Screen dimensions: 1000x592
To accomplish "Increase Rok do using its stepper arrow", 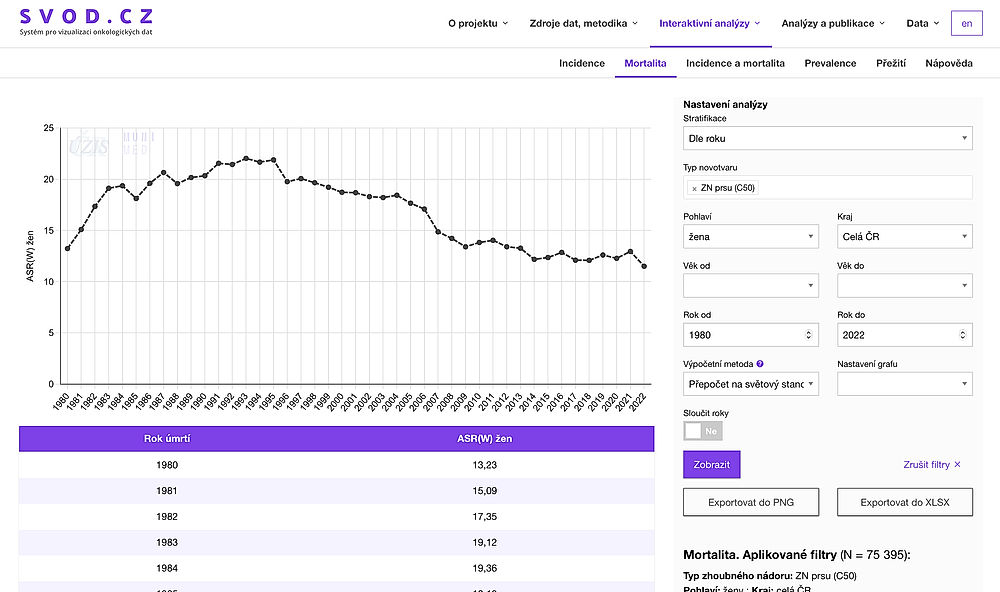I will (x=960, y=331).
